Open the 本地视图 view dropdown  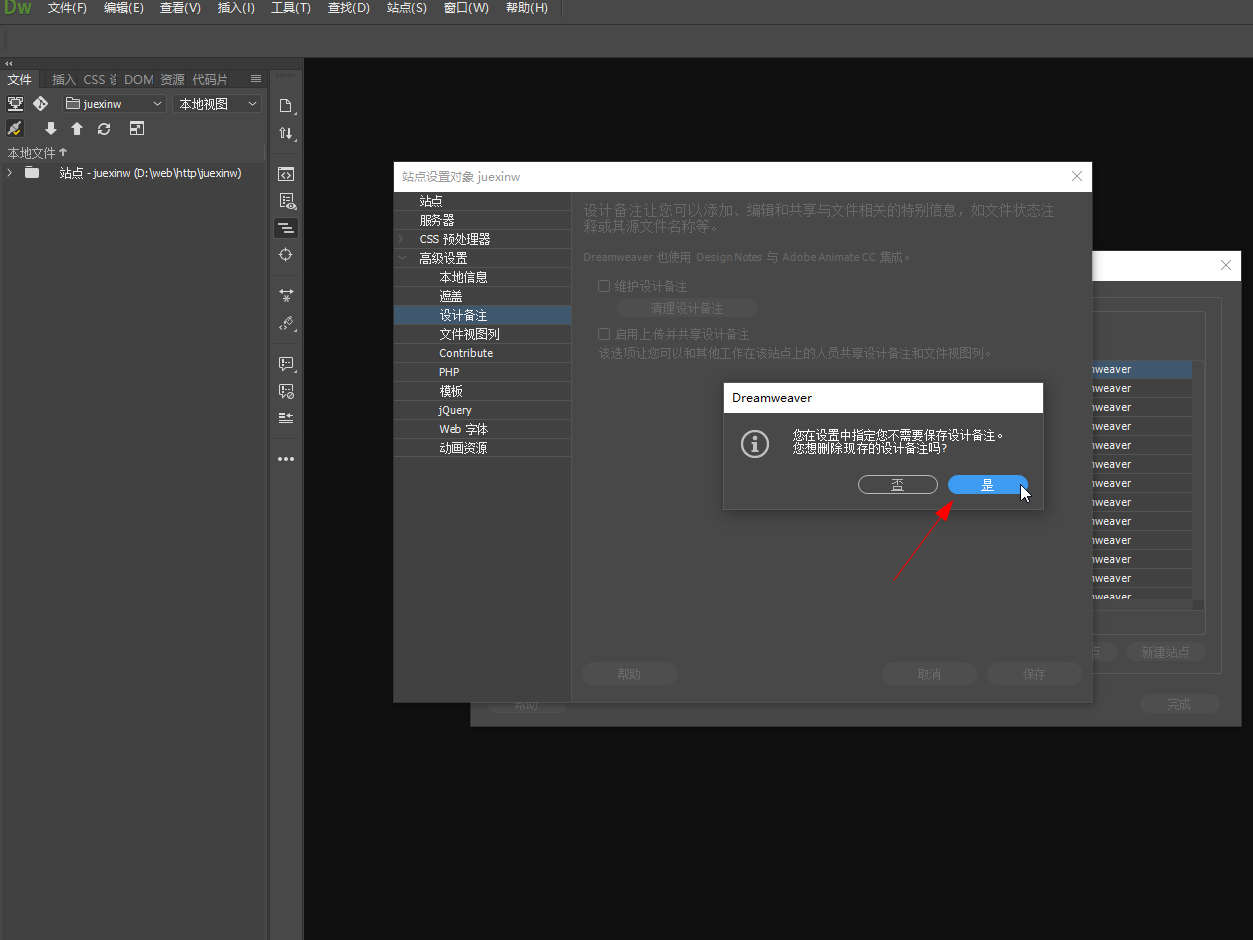point(218,104)
